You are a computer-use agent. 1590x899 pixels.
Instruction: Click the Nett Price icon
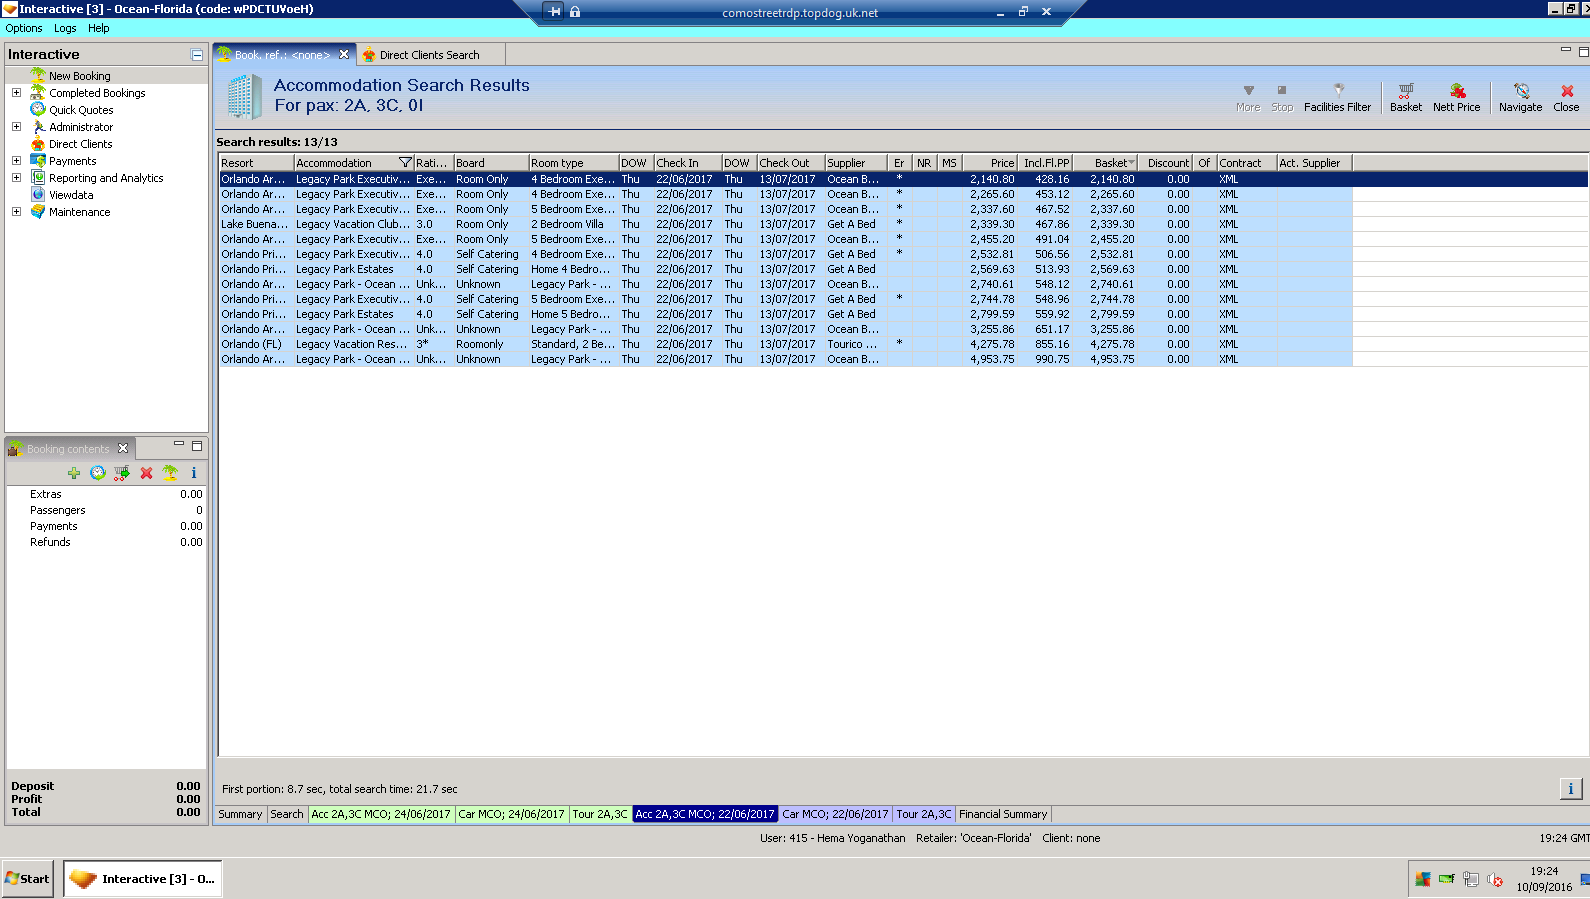tap(1457, 91)
